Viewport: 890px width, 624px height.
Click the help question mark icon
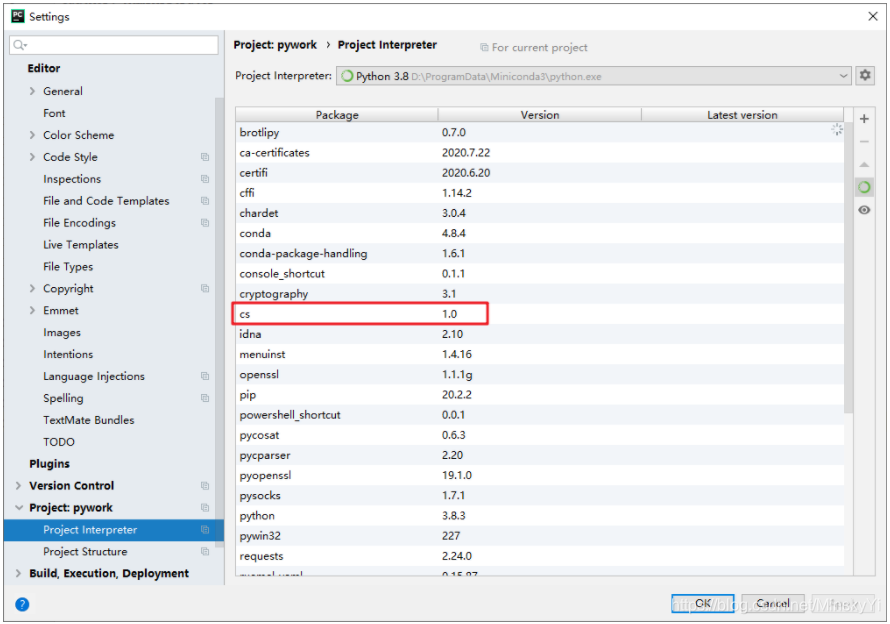22,604
